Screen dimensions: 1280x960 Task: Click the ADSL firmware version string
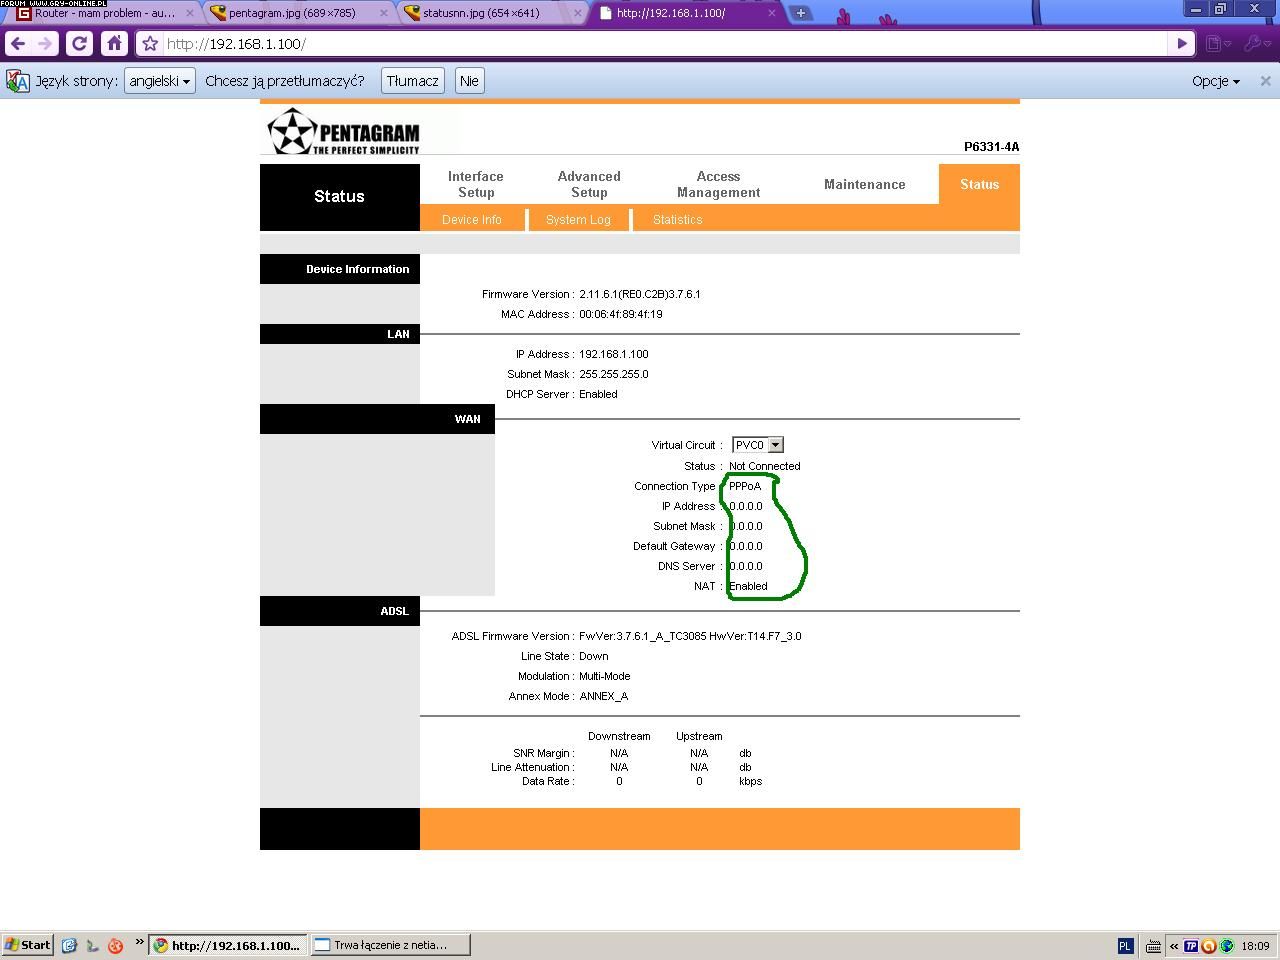tap(690, 636)
